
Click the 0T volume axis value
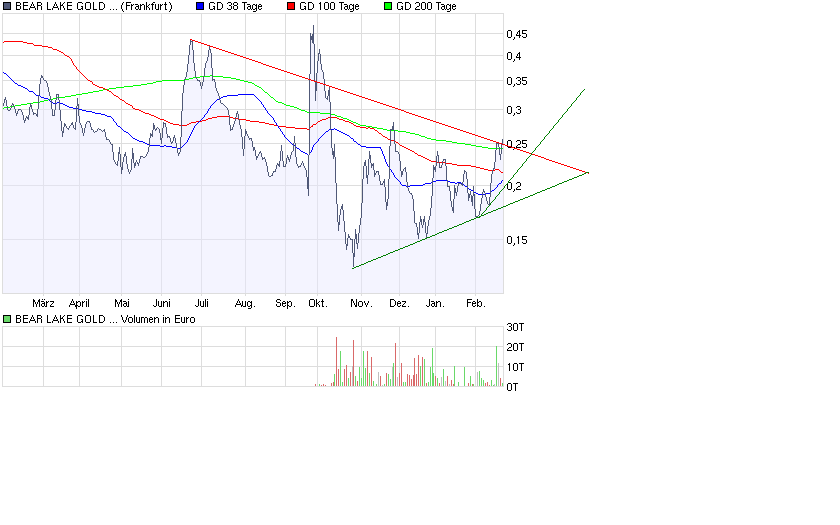tap(512, 387)
